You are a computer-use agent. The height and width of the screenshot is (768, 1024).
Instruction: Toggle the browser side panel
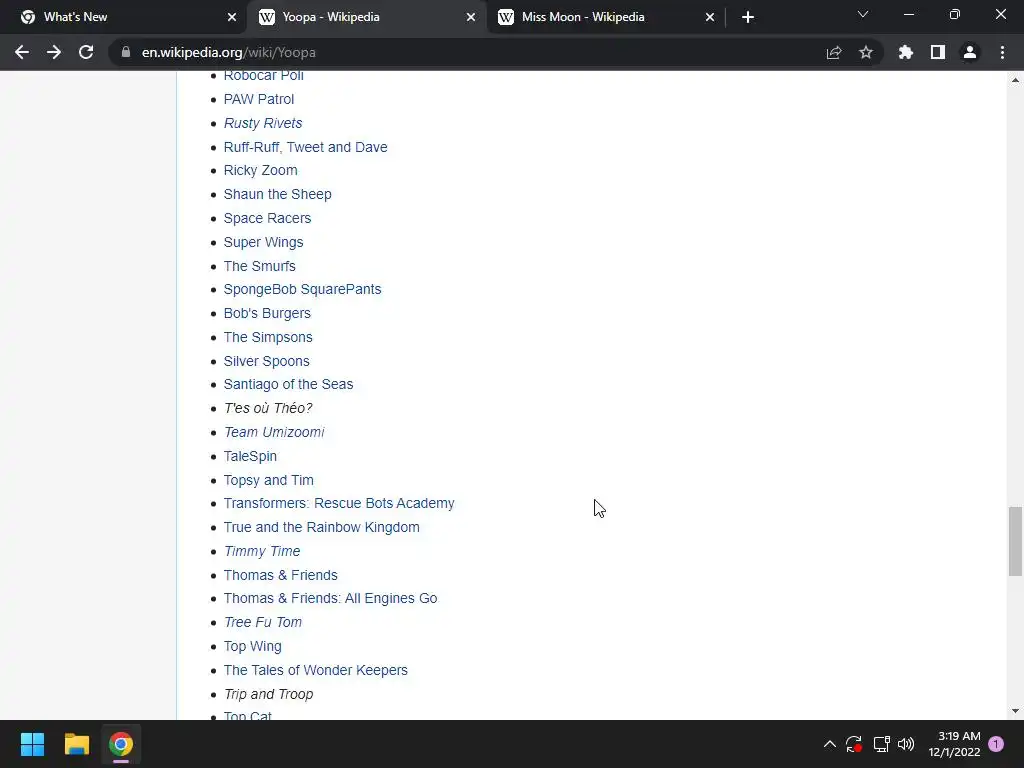(x=938, y=52)
